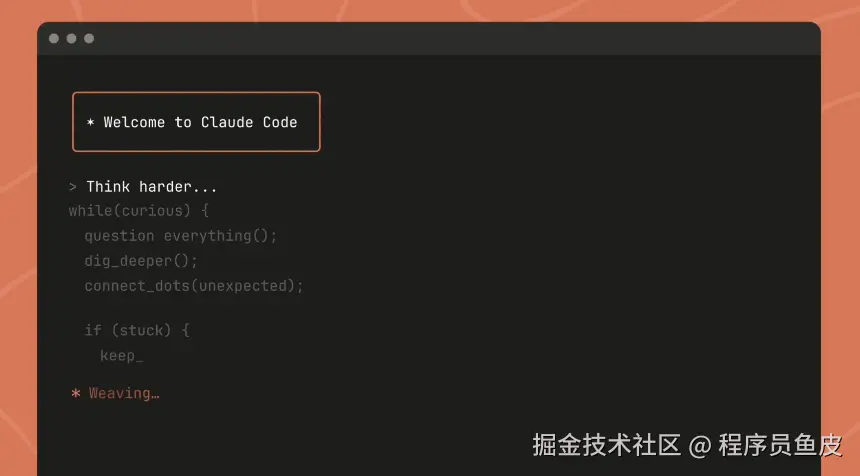Click the dig_deeper(); code line
860x476 pixels.
141,261
